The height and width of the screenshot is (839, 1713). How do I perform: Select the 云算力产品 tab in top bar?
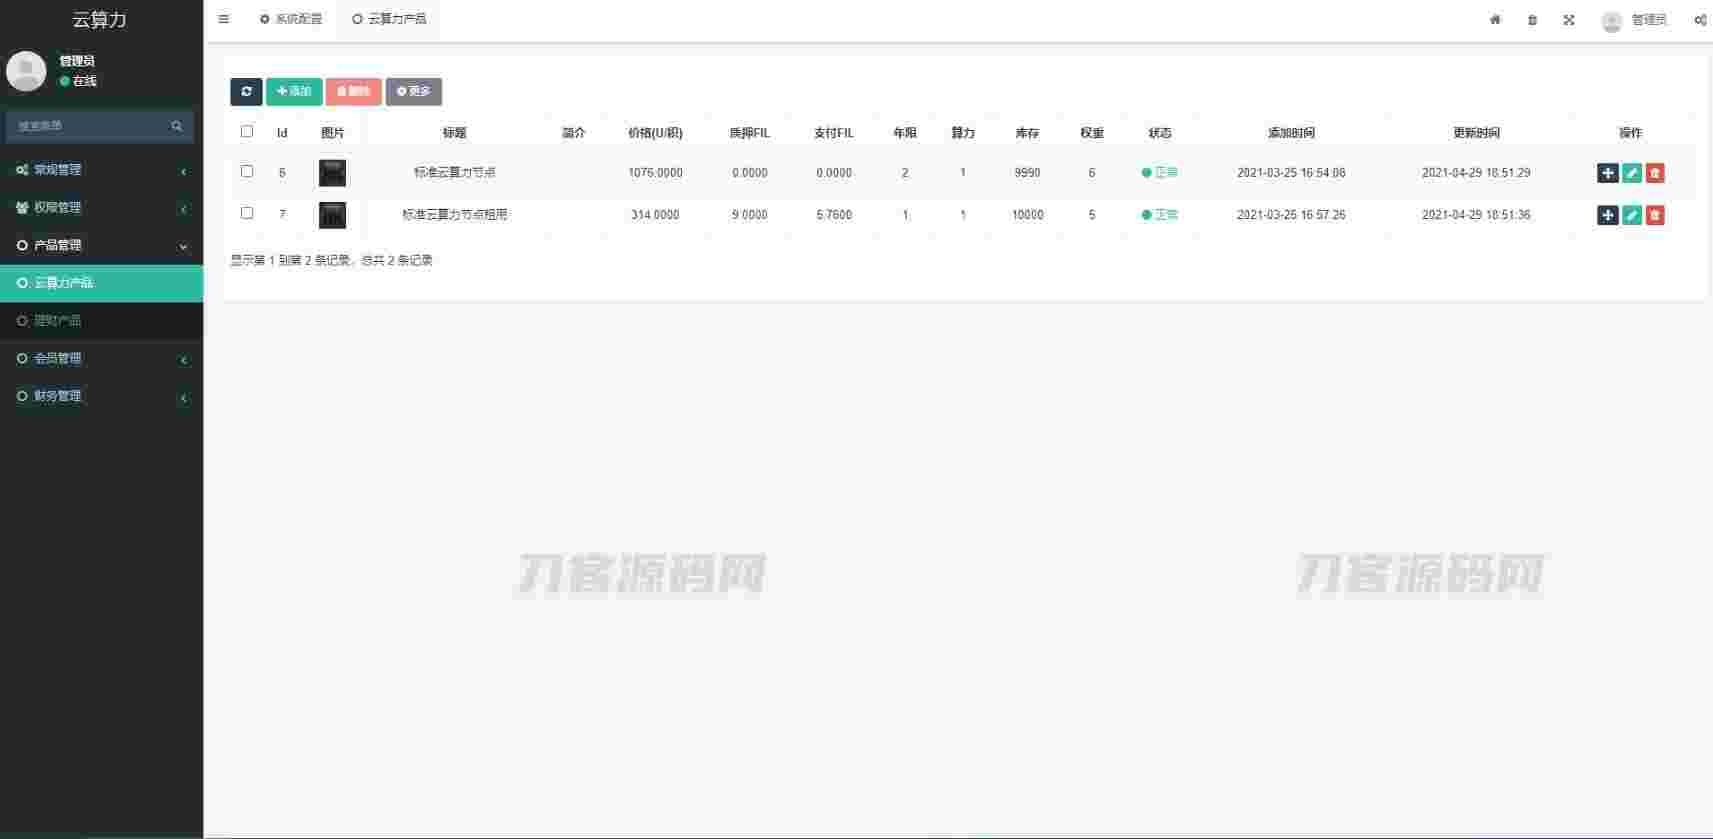[x=389, y=19]
